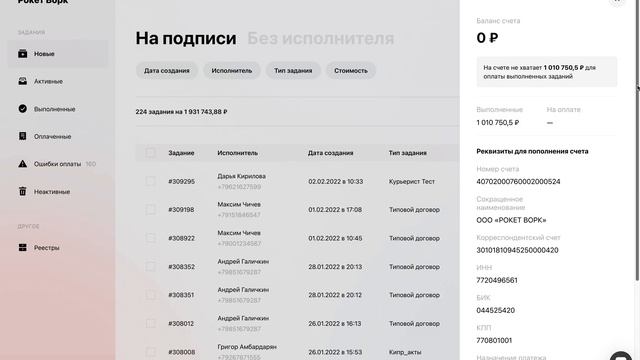Screen dimensions: 640x360
Task: Click executor name Григор Амбардарян
Action: (247, 347)
